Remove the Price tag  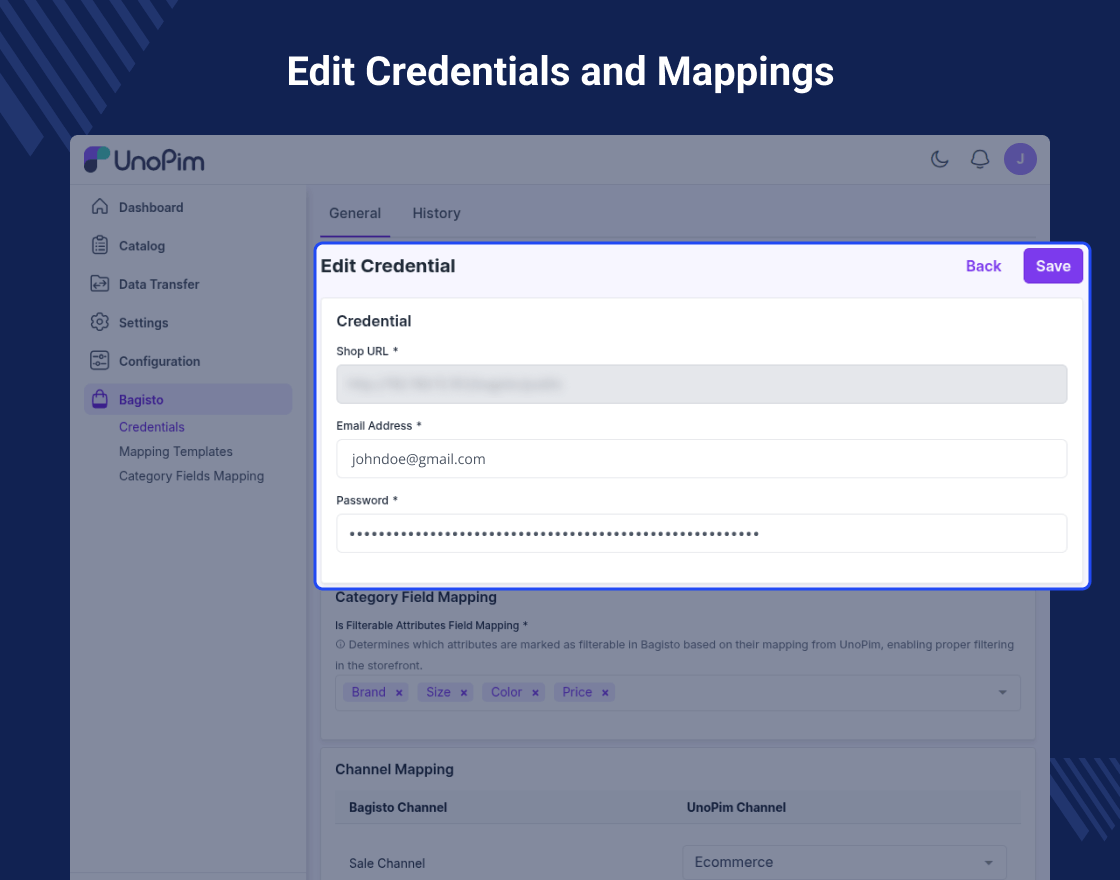click(605, 693)
